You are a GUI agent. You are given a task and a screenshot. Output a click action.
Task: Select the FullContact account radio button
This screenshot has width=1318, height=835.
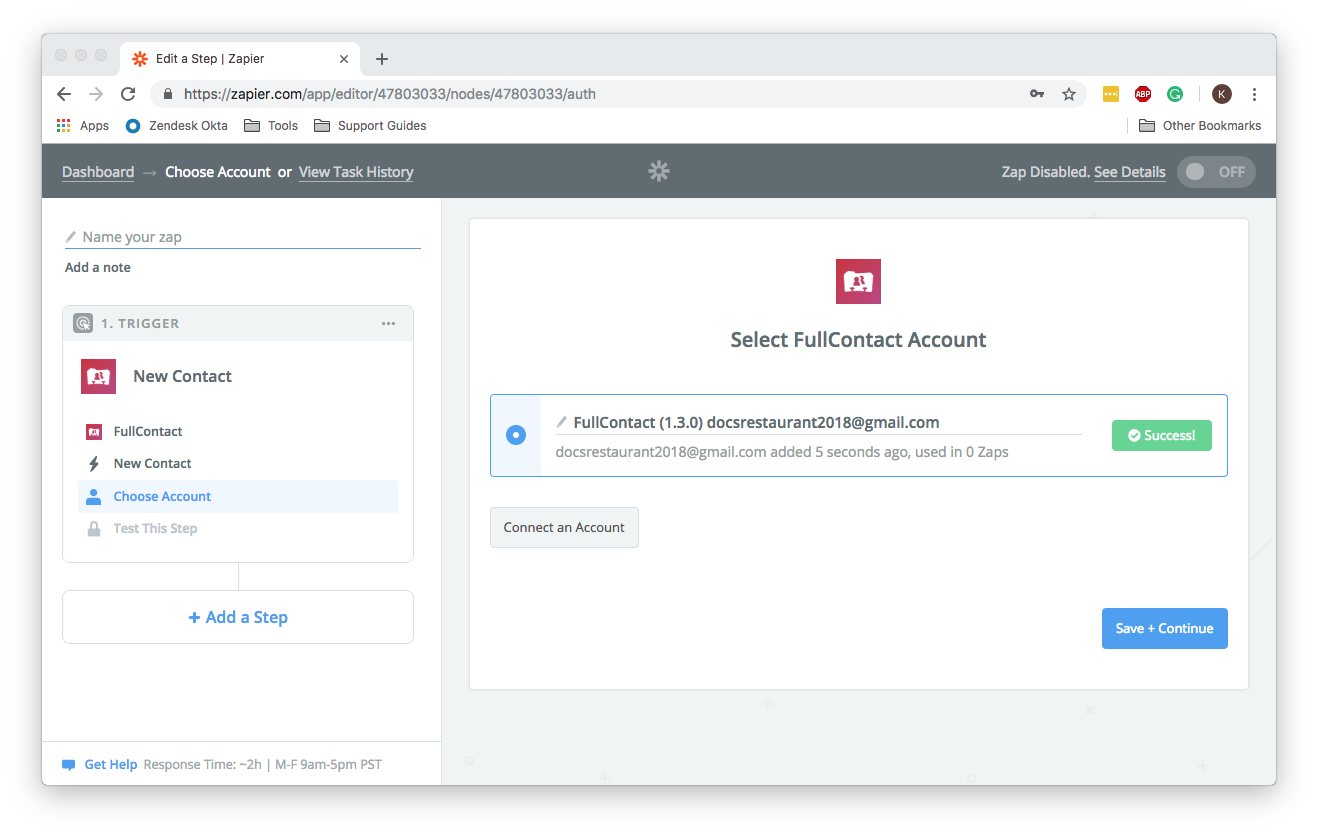click(x=516, y=435)
